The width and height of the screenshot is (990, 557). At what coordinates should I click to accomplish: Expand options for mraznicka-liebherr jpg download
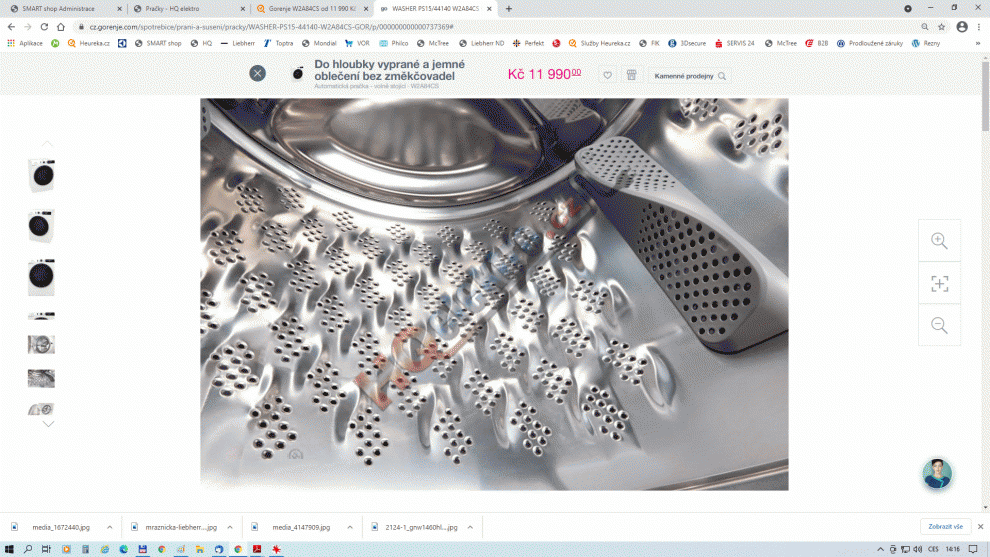pyautogui.click(x=230, y=527)
